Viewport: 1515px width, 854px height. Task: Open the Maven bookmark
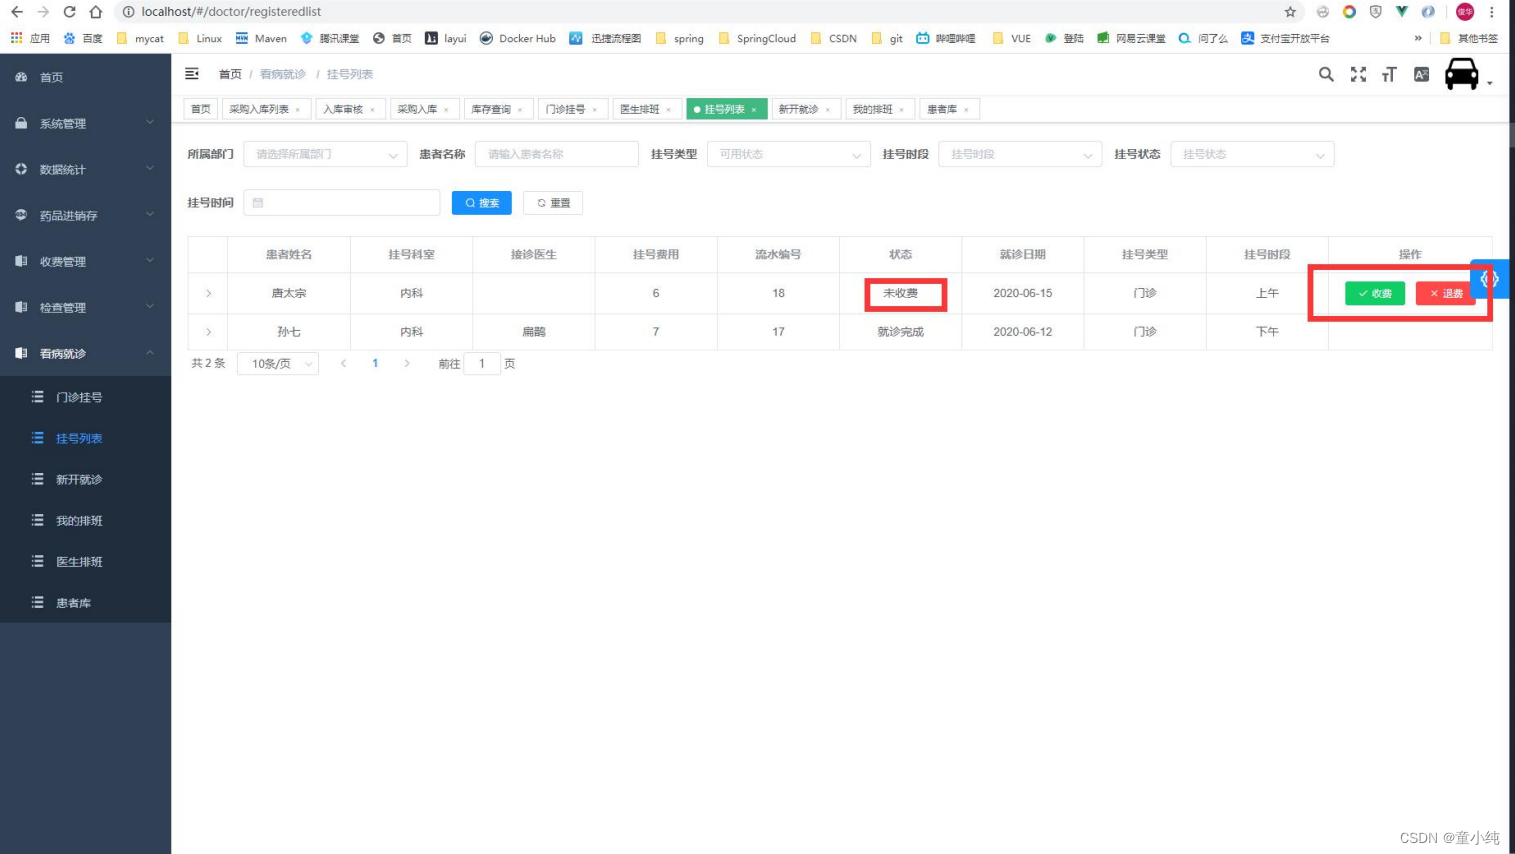pos(261,38)
